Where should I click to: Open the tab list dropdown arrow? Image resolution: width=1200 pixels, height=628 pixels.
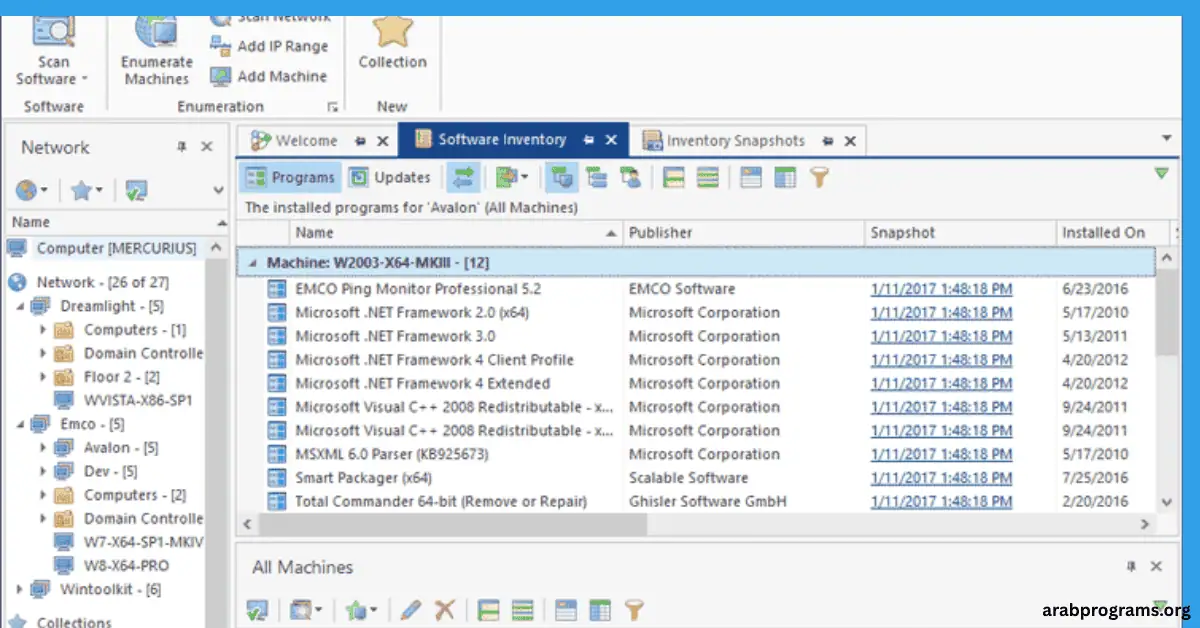pyautogui.click(x=1166, y=138)
